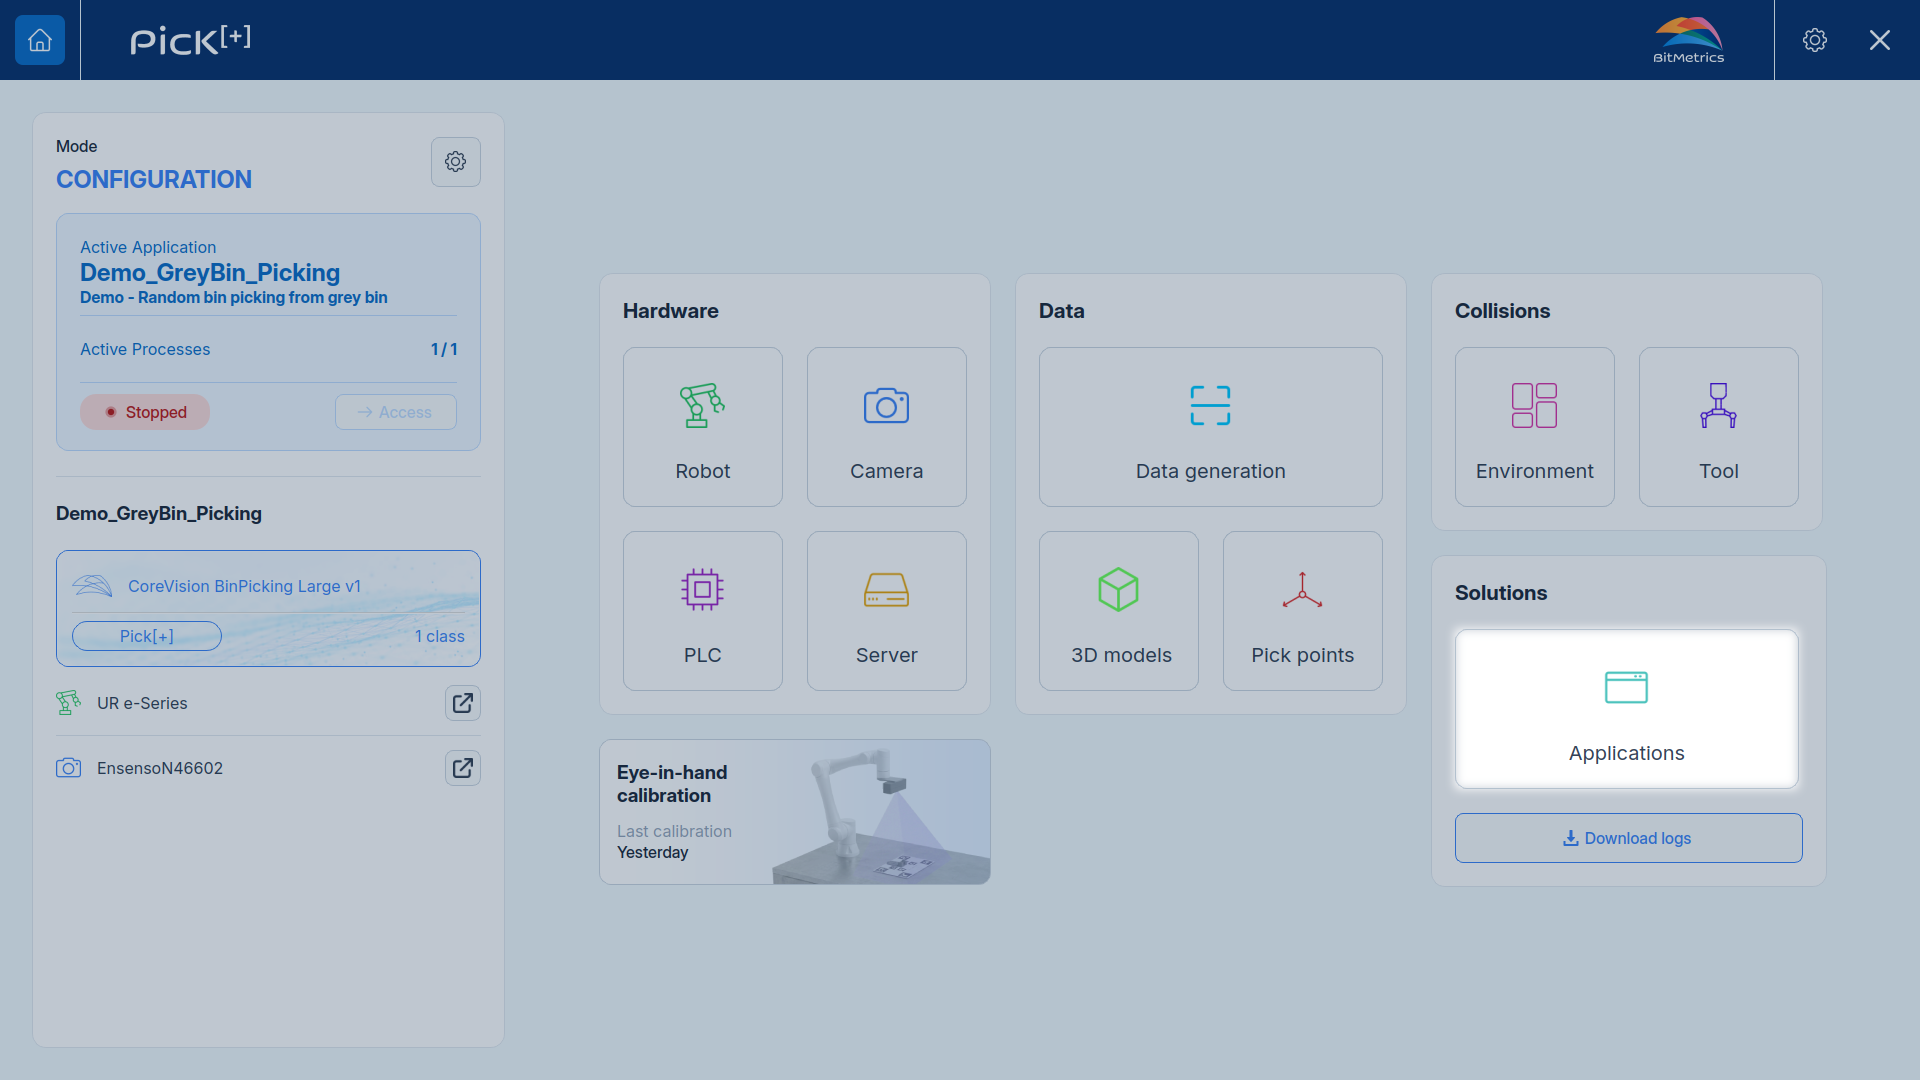Go to the Home screen icon
The width and height of the screenshot is (1920, 1080).
(x=40, y=40)
